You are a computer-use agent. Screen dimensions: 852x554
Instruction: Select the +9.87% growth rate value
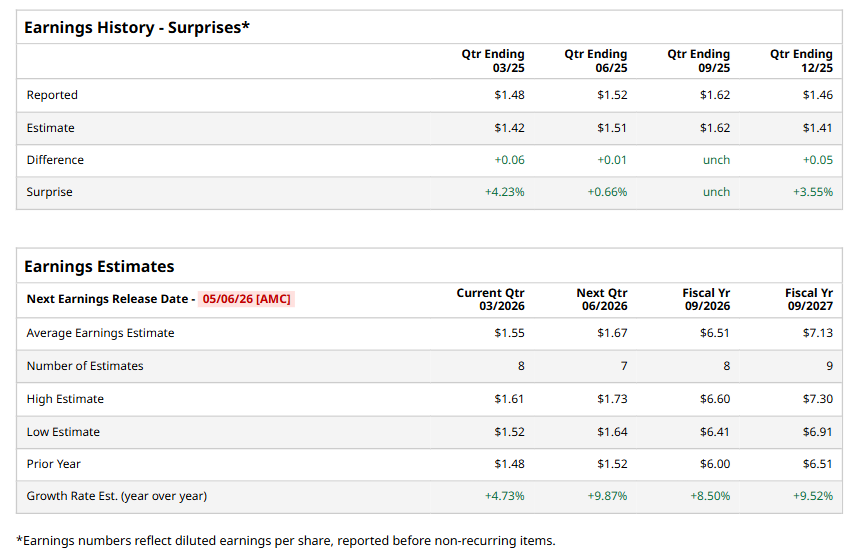pos(607,496)
